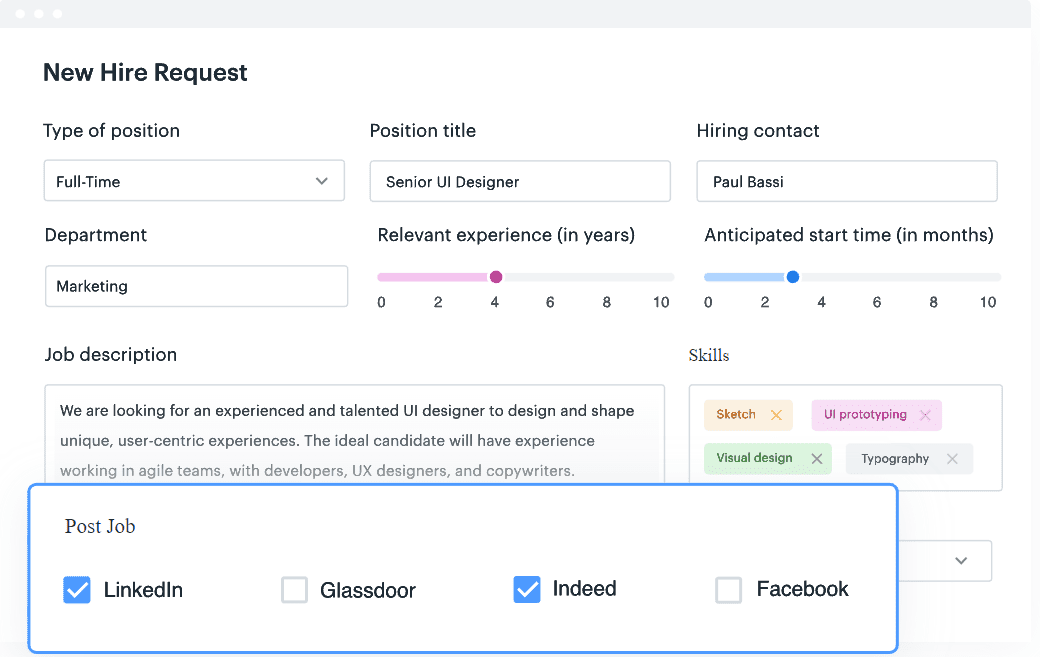Remove the Typography skill tag
Viewport: 1057px width, 657px height.
[952, 459]
